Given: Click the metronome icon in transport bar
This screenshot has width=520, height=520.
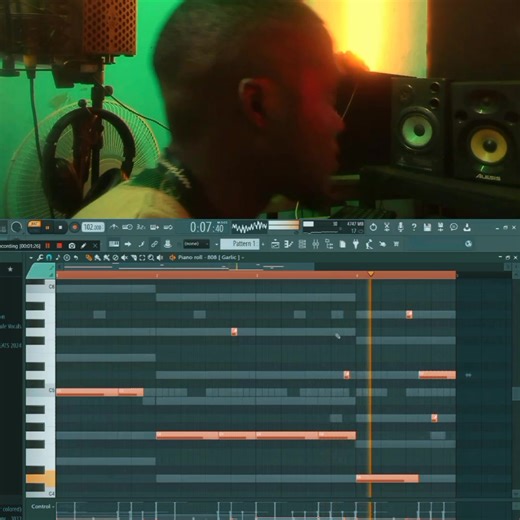Looking at the screenshot, I should pyautogui.click(x=114, y=227).
